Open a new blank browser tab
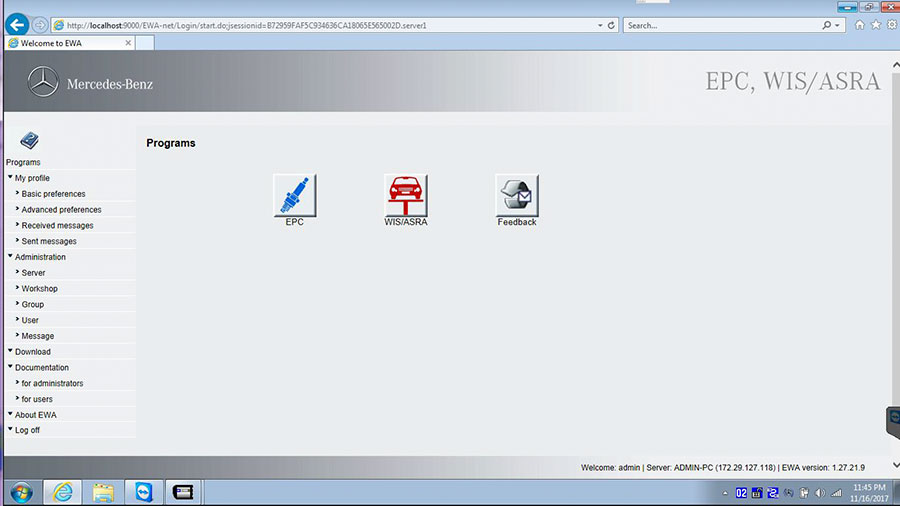 [x=145, y=43]
